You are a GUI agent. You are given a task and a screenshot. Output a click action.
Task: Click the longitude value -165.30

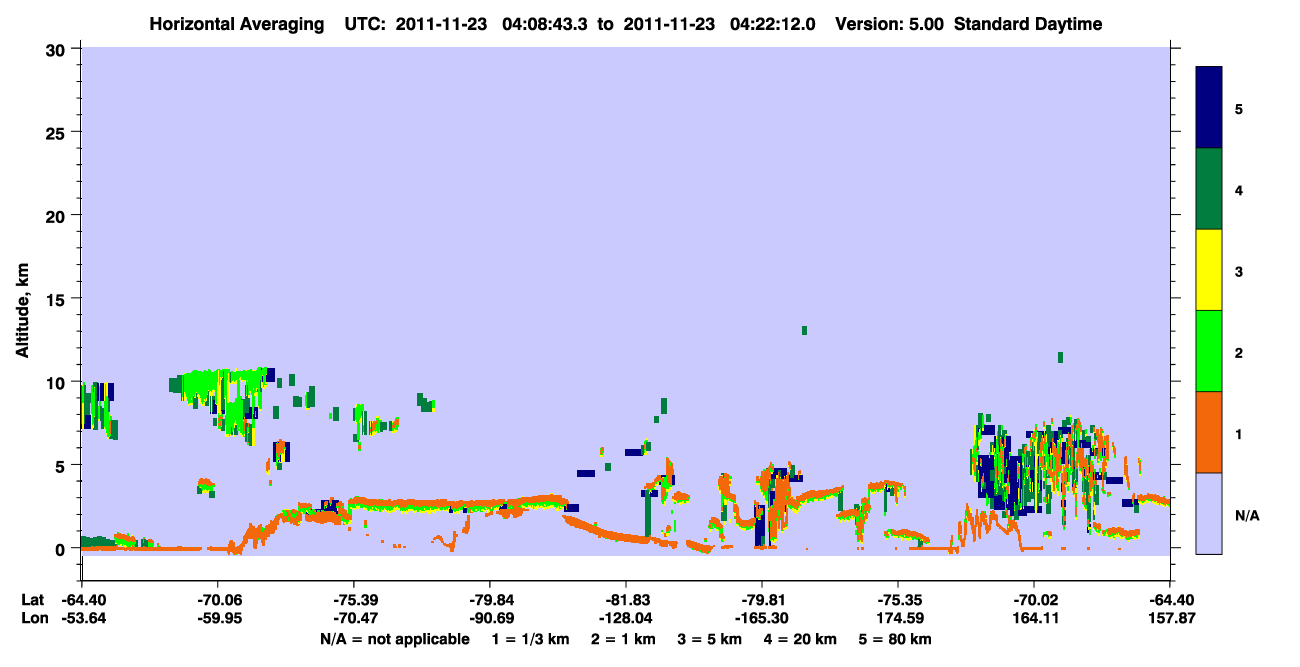coord(762,618)
